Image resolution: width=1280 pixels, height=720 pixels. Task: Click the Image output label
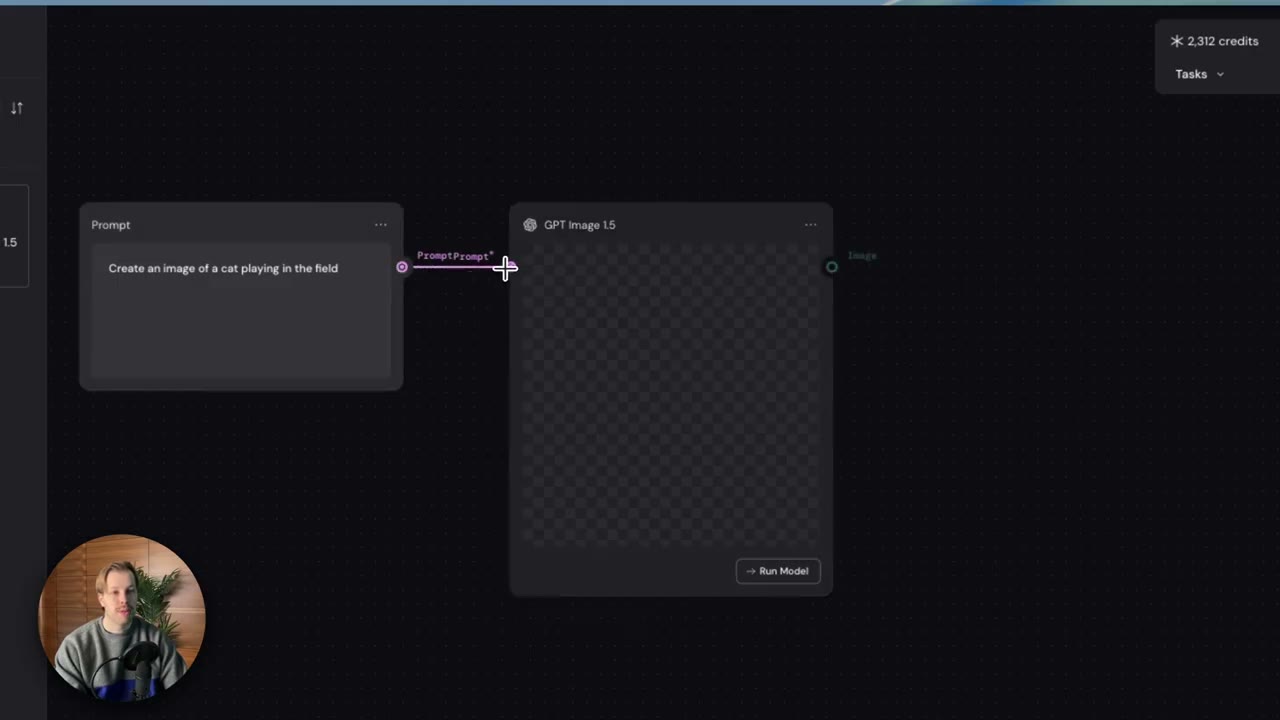(862, 256)
